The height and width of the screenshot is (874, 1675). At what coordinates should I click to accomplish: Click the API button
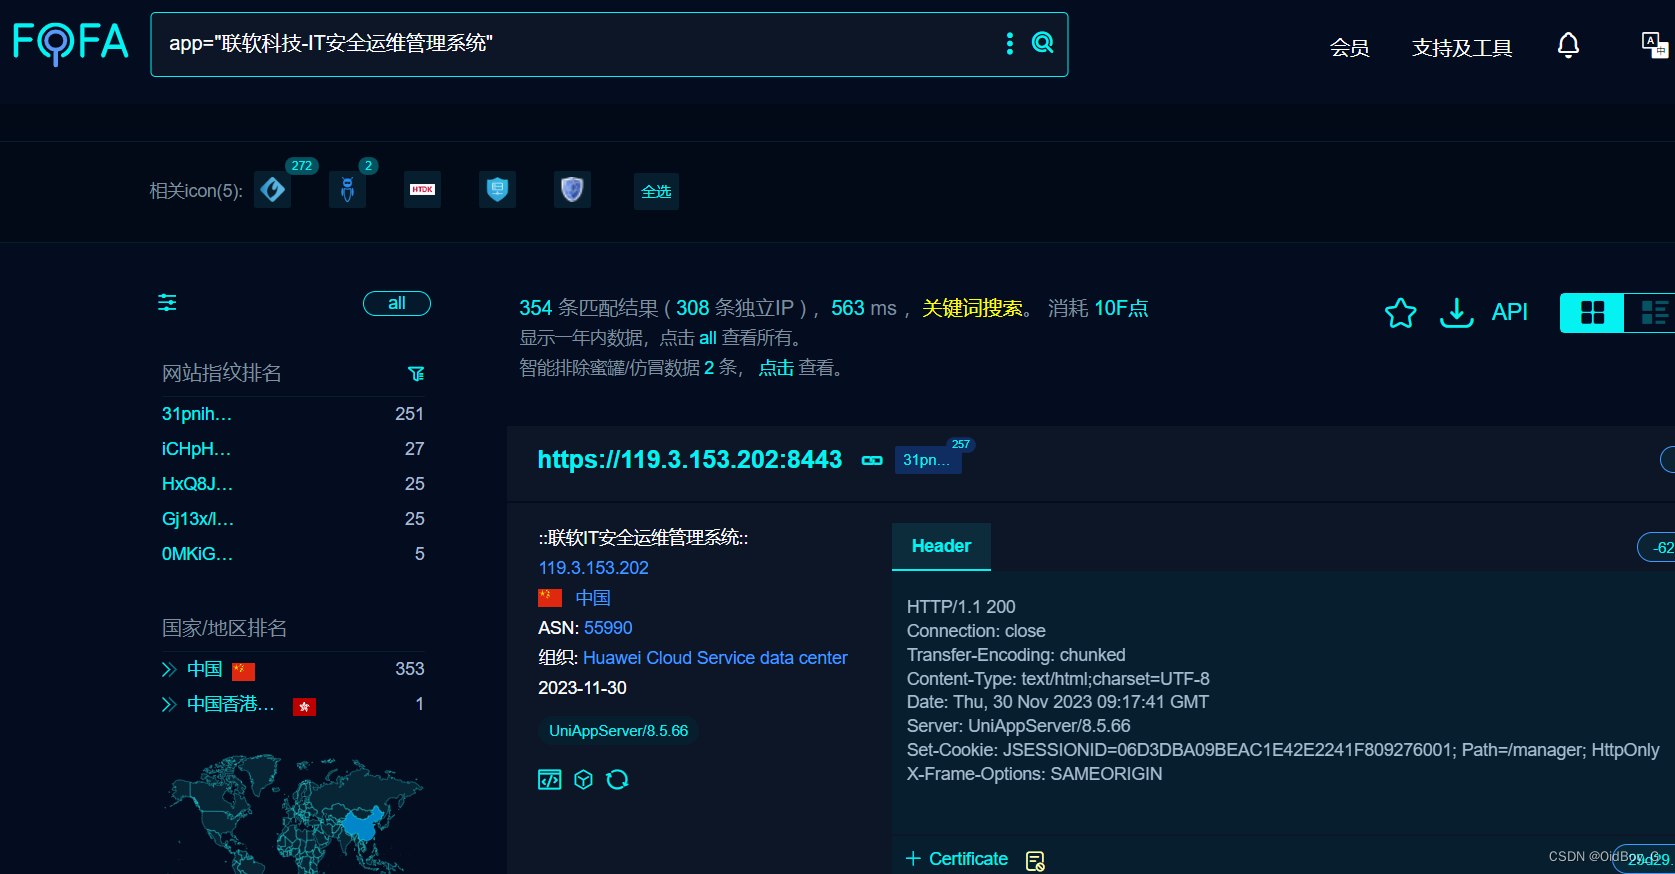pyautogui.click(x=1509, y=312)
